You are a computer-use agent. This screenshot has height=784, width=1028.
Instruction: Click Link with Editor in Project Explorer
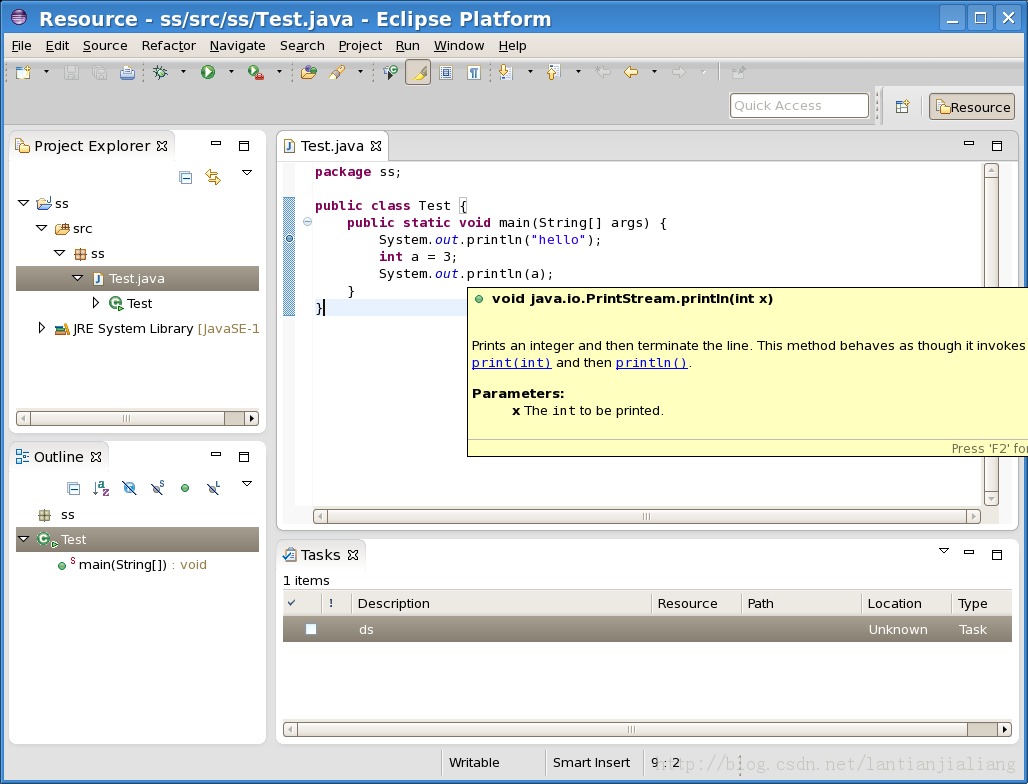coord(213,177)
